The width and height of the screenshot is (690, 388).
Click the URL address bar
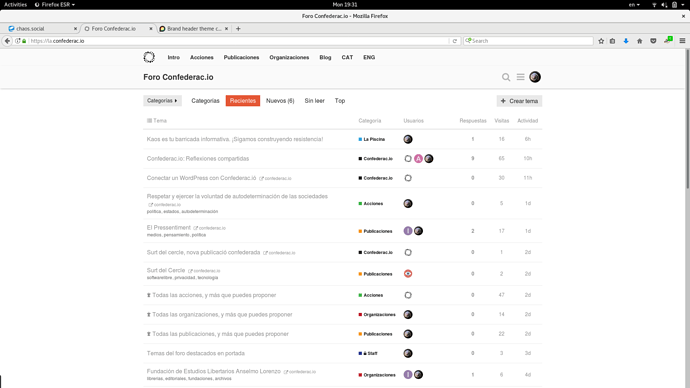click(x=238, y=41)
